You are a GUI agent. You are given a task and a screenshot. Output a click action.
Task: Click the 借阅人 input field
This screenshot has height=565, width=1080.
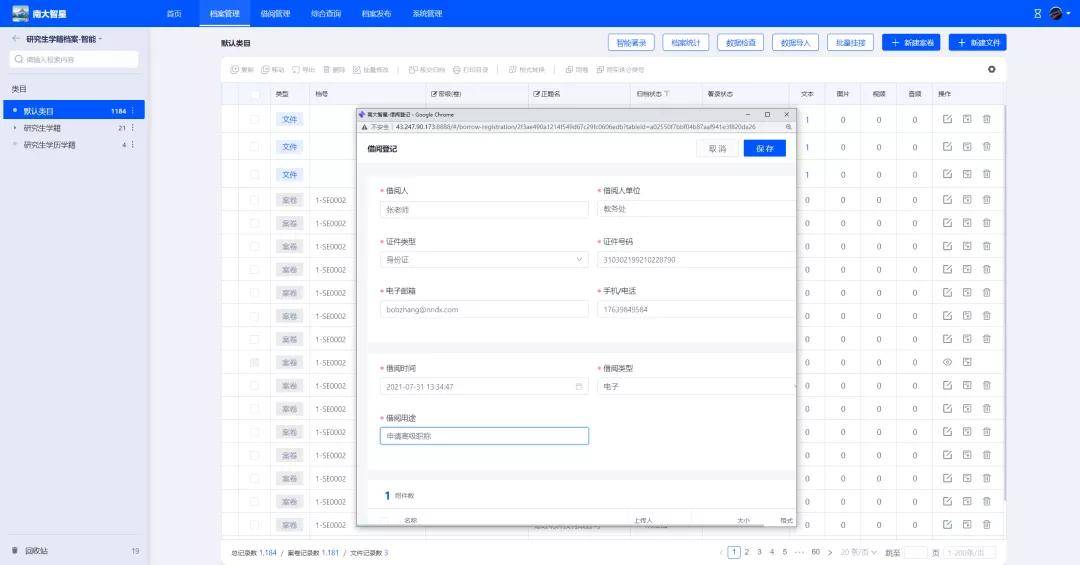pos(484,210)
